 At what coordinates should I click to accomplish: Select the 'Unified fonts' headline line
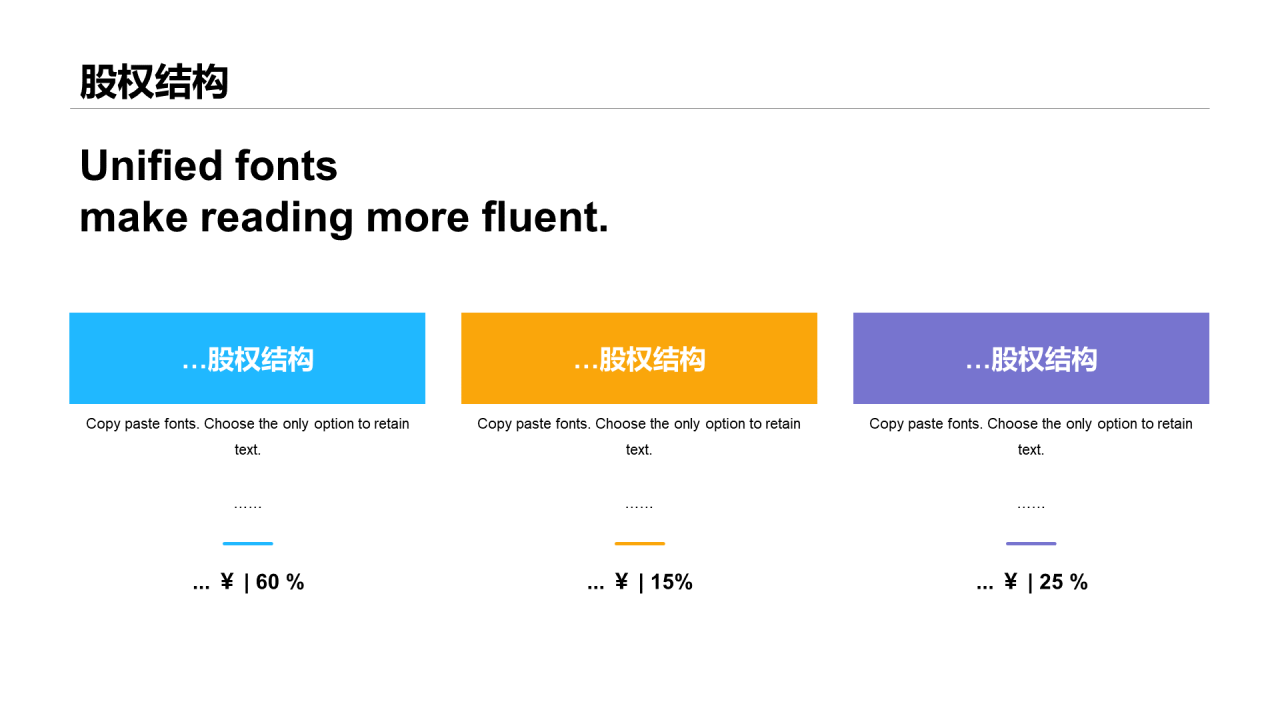(209, 166)
